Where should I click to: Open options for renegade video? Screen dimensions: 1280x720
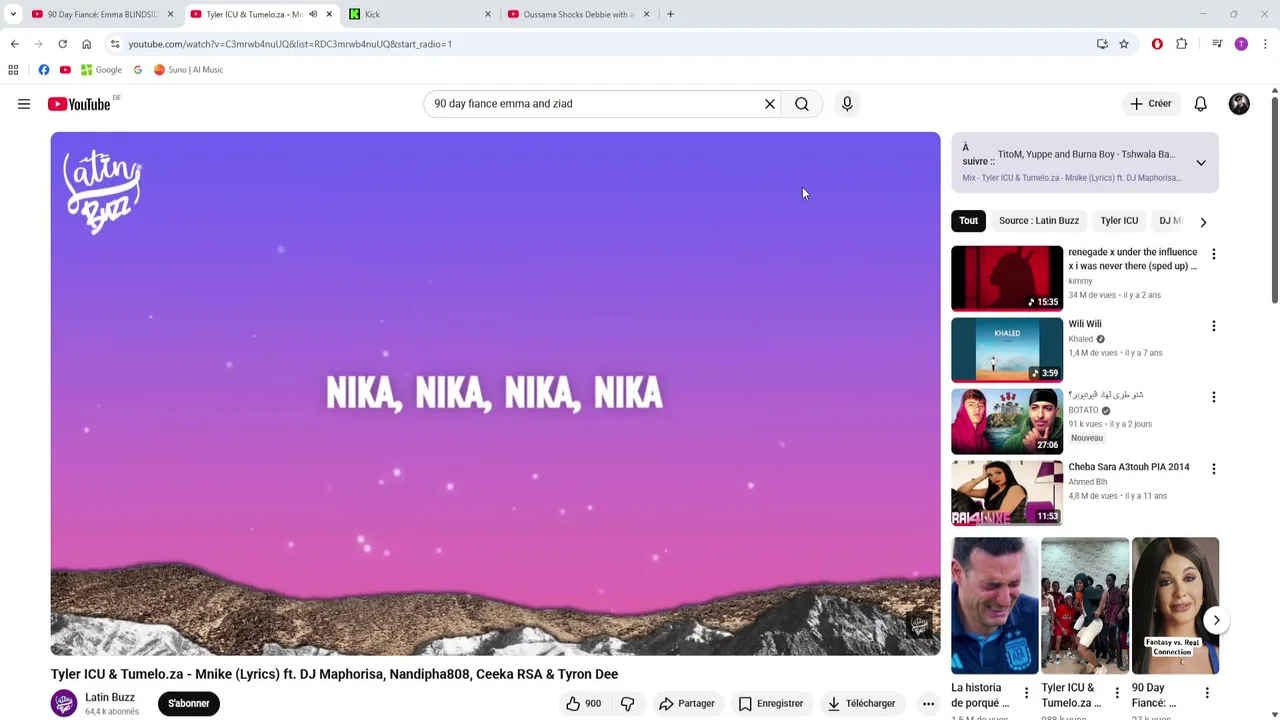coord(1214,254)
